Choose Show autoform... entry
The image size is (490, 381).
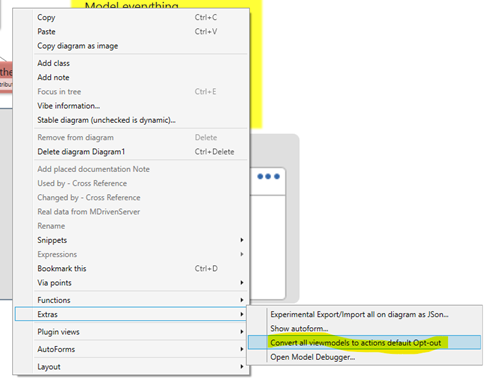pyautogui.click(x=364, y=329)
